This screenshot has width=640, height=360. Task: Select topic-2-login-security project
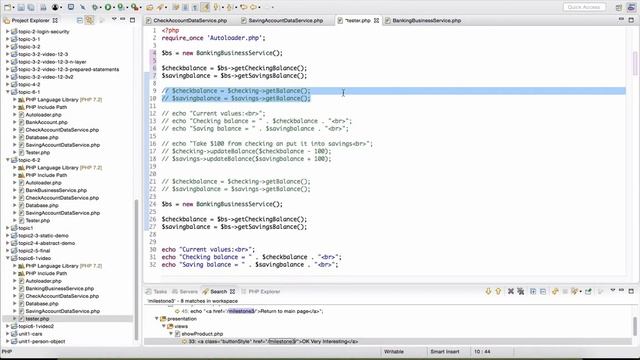(x=44, y=31)
